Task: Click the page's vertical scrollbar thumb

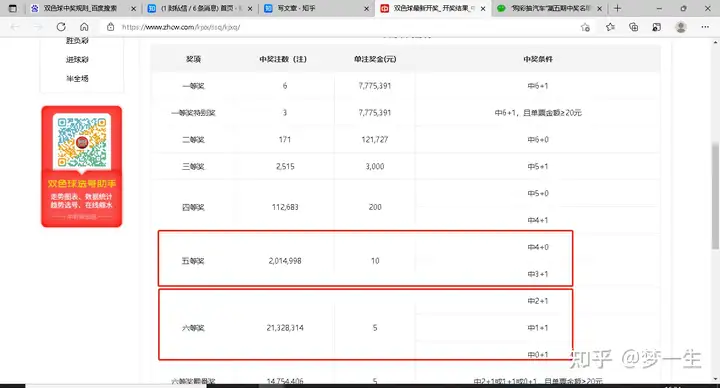Action: coord(715,196)
